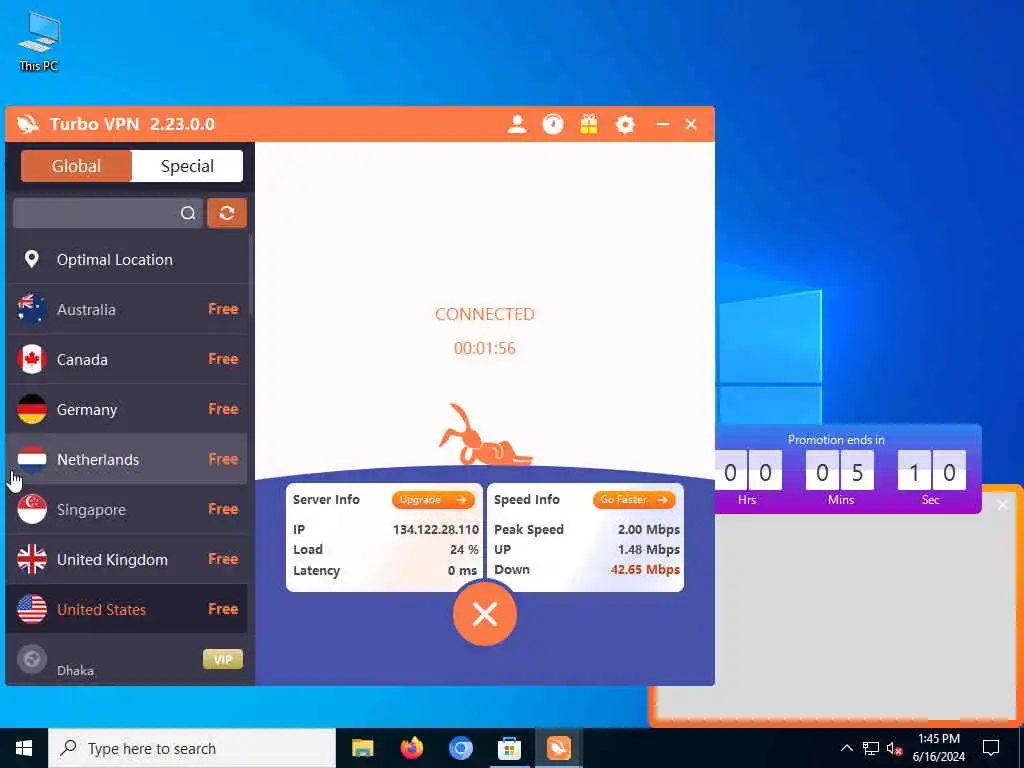Select the Singapore server name

tap(91, 509)
